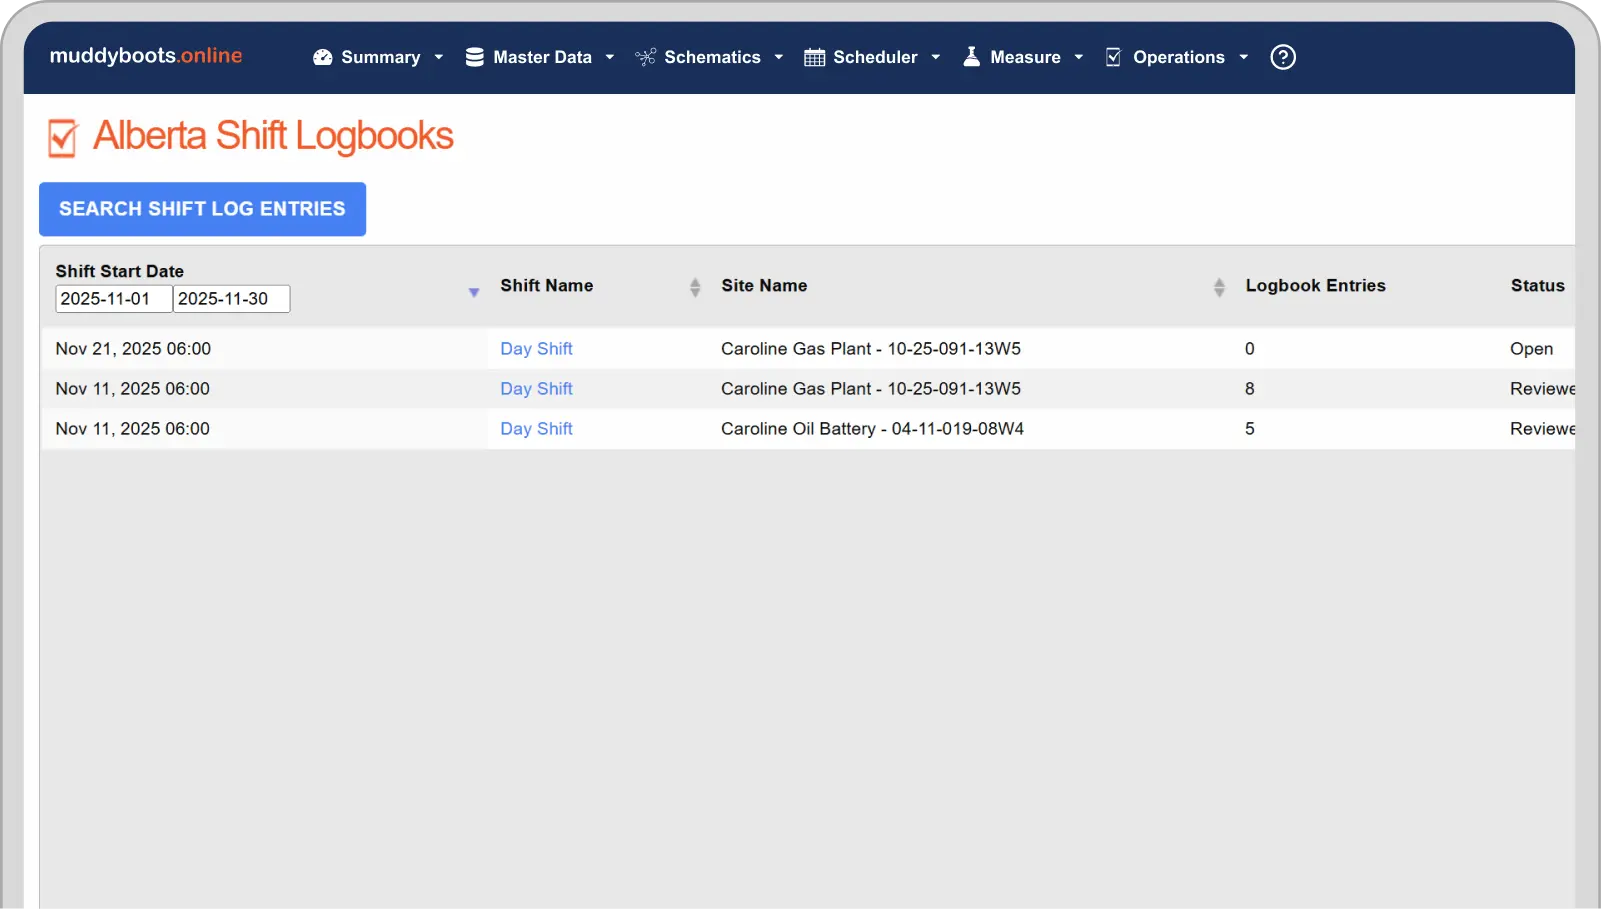The width and height of the screenshot is (1601, 909).
Task: Open the Scheduler menu
Action: click(x=874, y=58)
